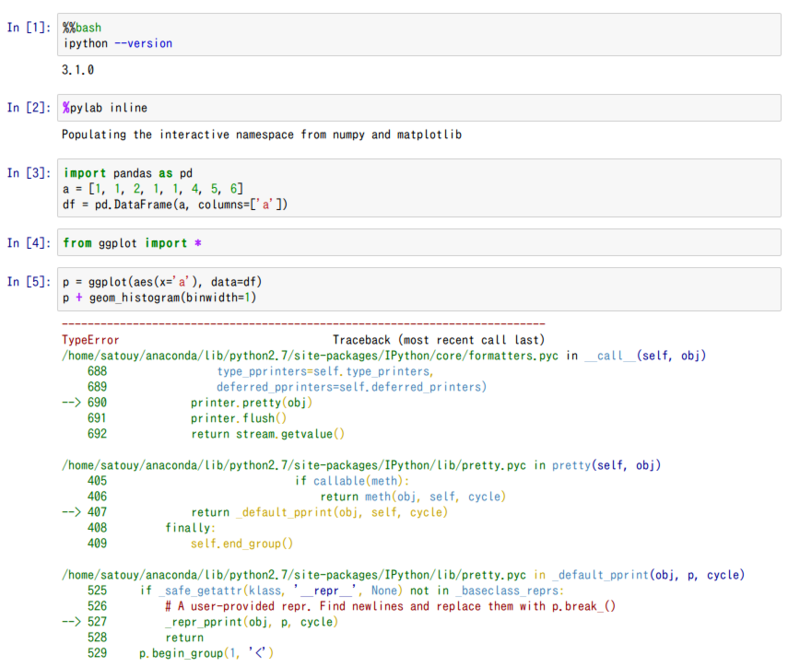Viewport: 800px width, 667px height.
Task: Click traceback line 527 _repr_pprint(obj, p, cycle)
Action: coord(200,622)
